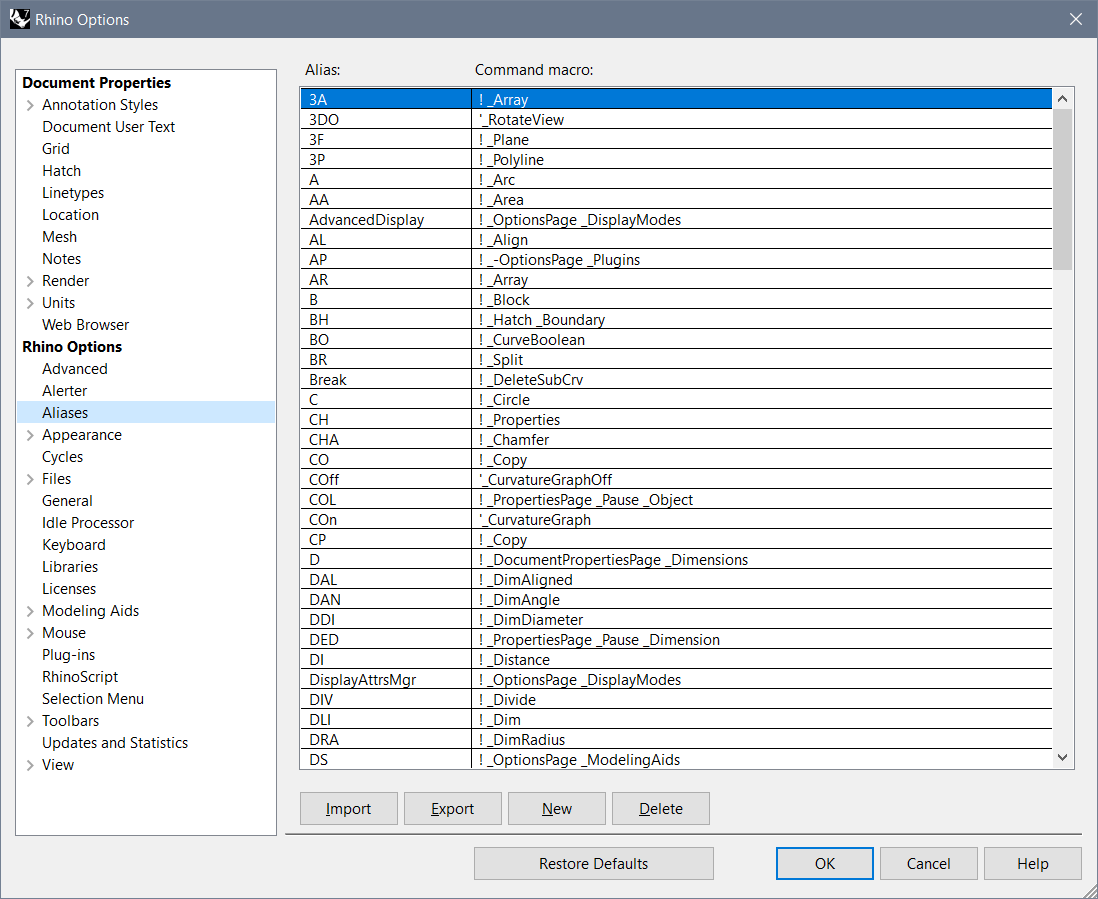Select the DisplayAttrsMgr alias
Screen dimensions: 1098x899
pyautogui.click(x=386, y=679)
